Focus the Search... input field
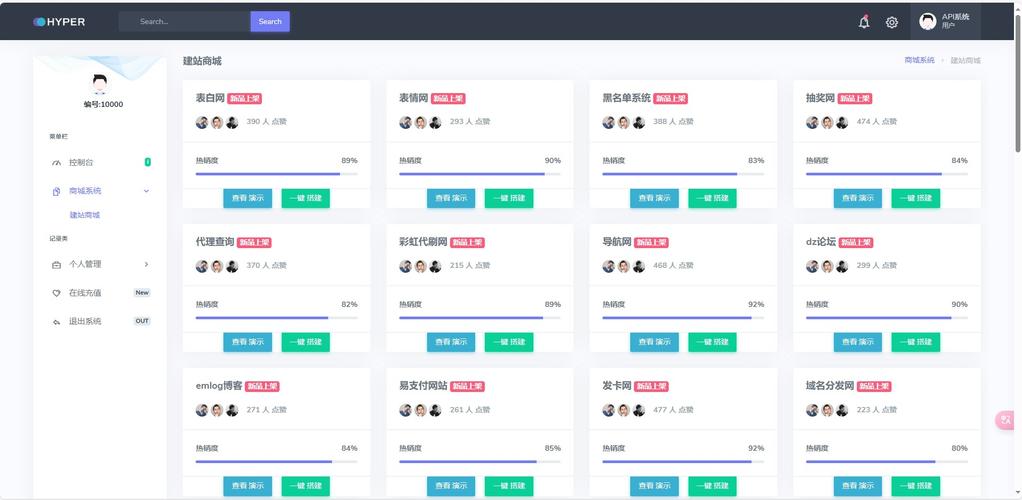 coord(184,22)
